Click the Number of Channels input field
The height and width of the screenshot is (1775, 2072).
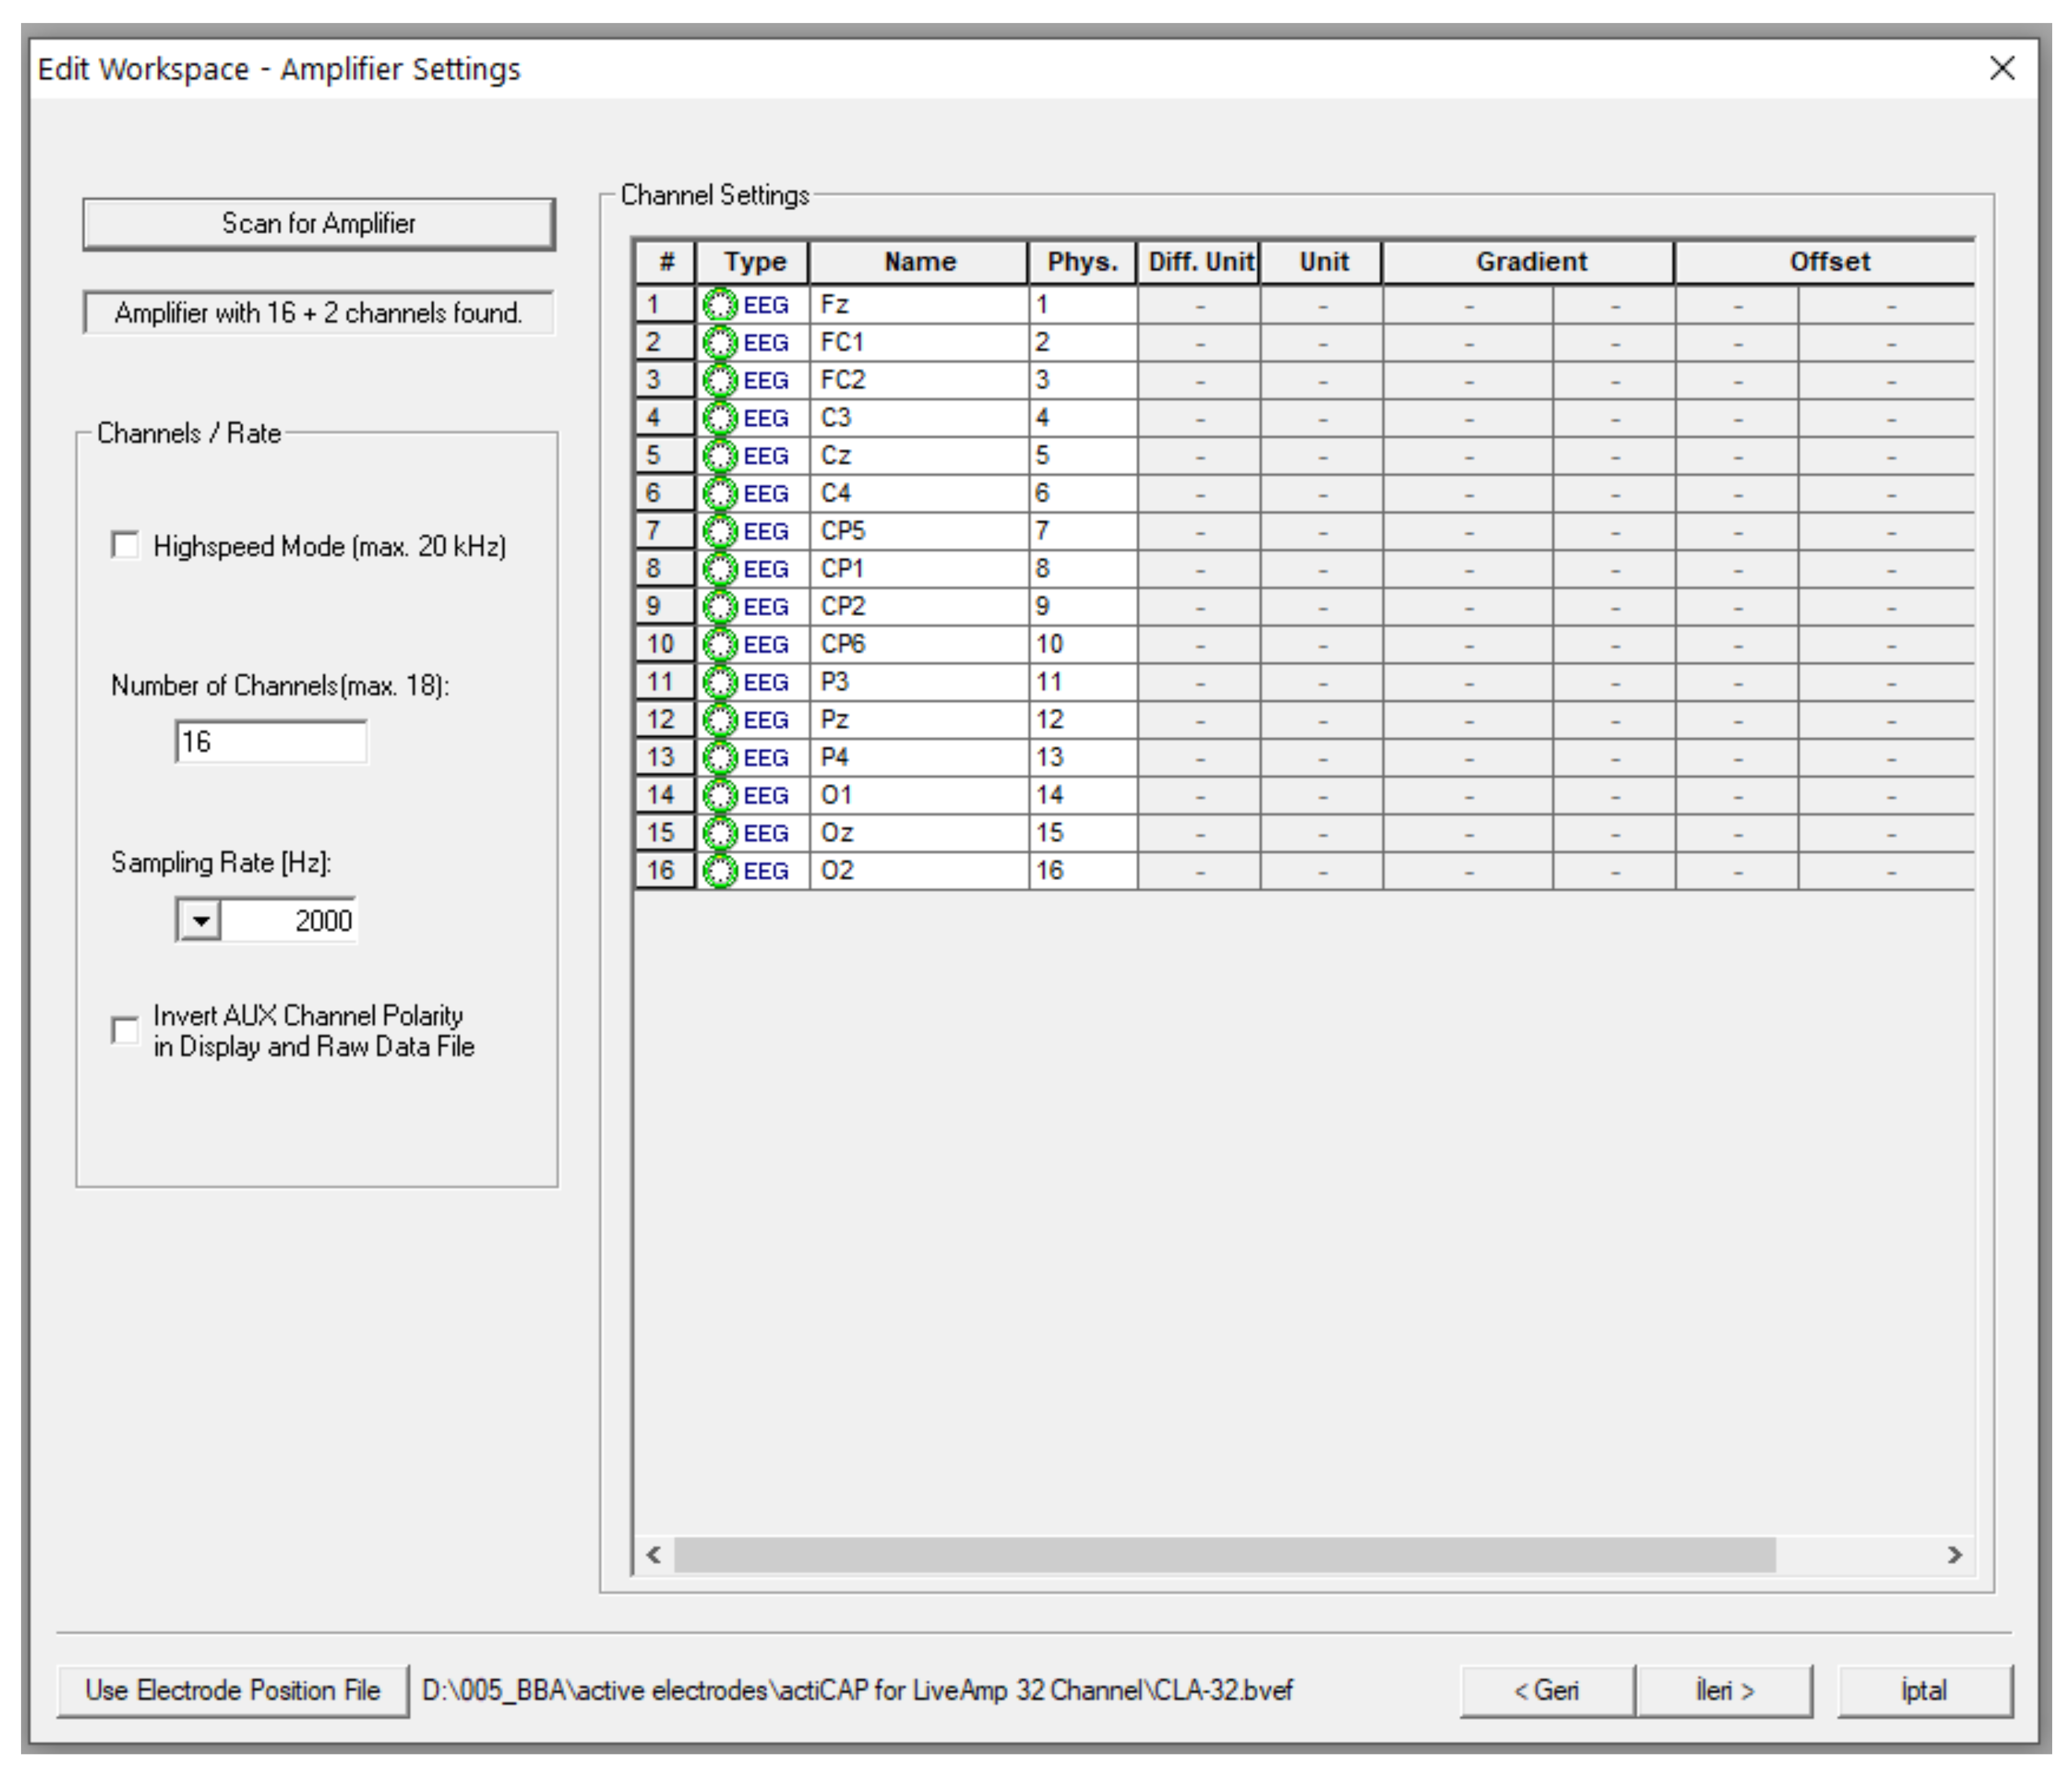(x=270, y=742)
